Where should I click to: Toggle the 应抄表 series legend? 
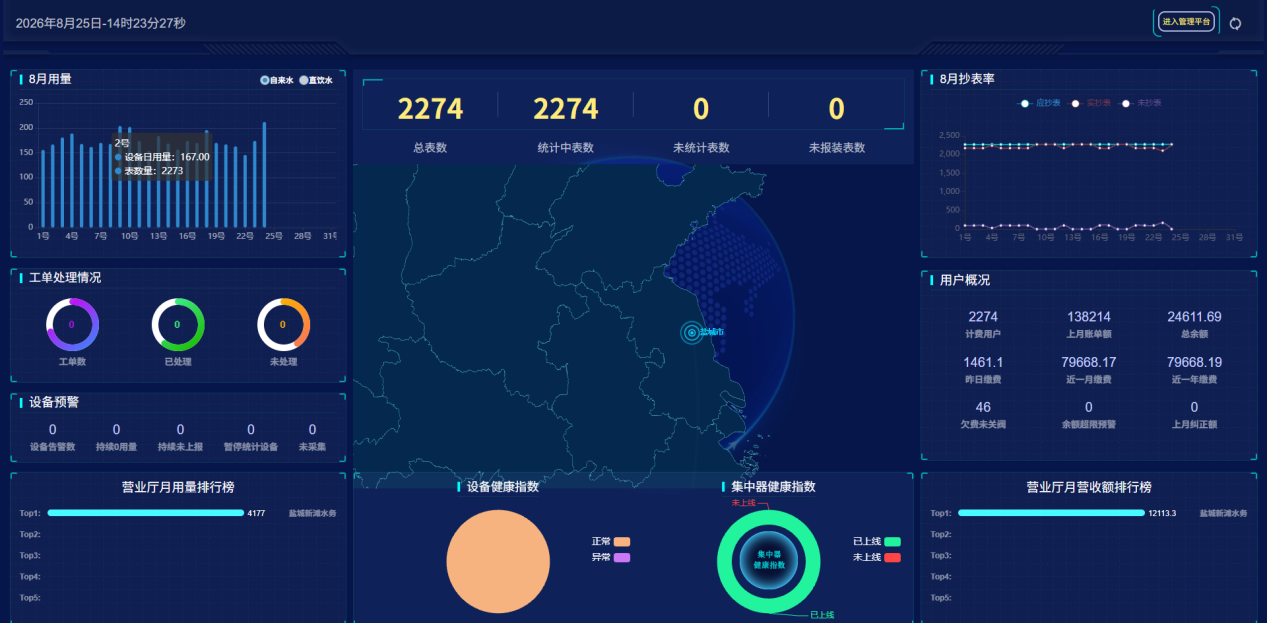(x=1040, y=103)
